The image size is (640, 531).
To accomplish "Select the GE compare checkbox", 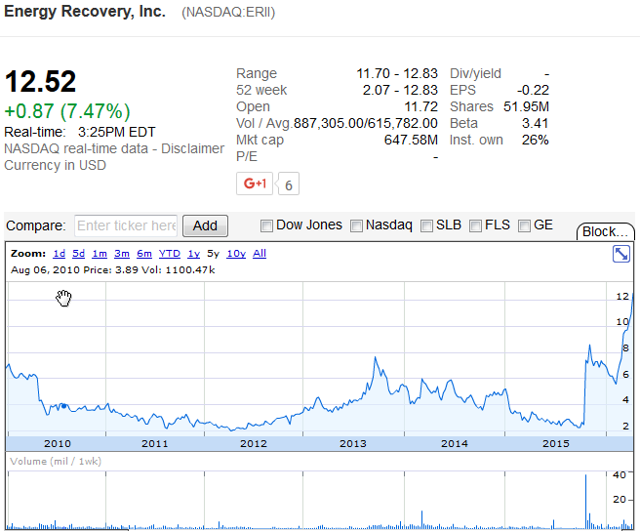I will point(524,226).
